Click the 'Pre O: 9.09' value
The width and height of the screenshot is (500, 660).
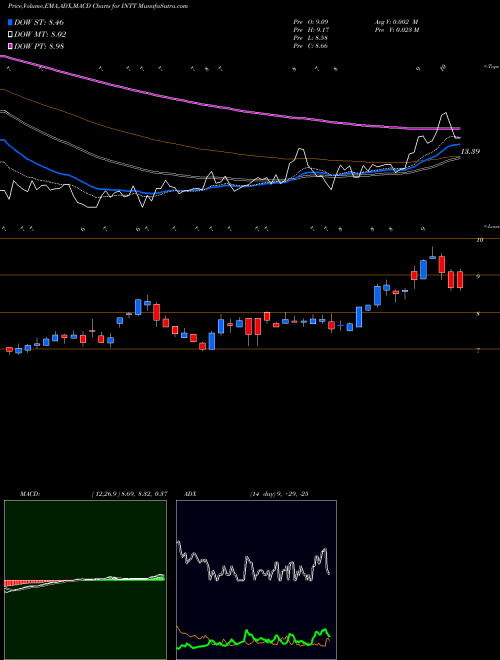tap(311, 22)
